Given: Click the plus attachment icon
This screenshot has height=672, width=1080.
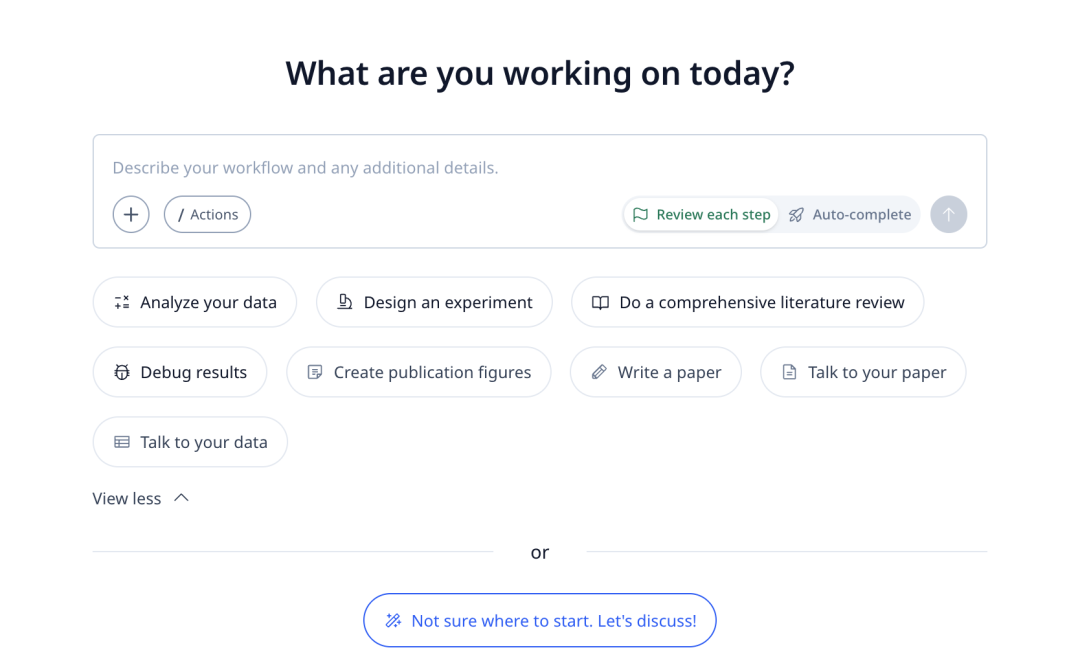Looking at the screenshot, I should 131,214.
